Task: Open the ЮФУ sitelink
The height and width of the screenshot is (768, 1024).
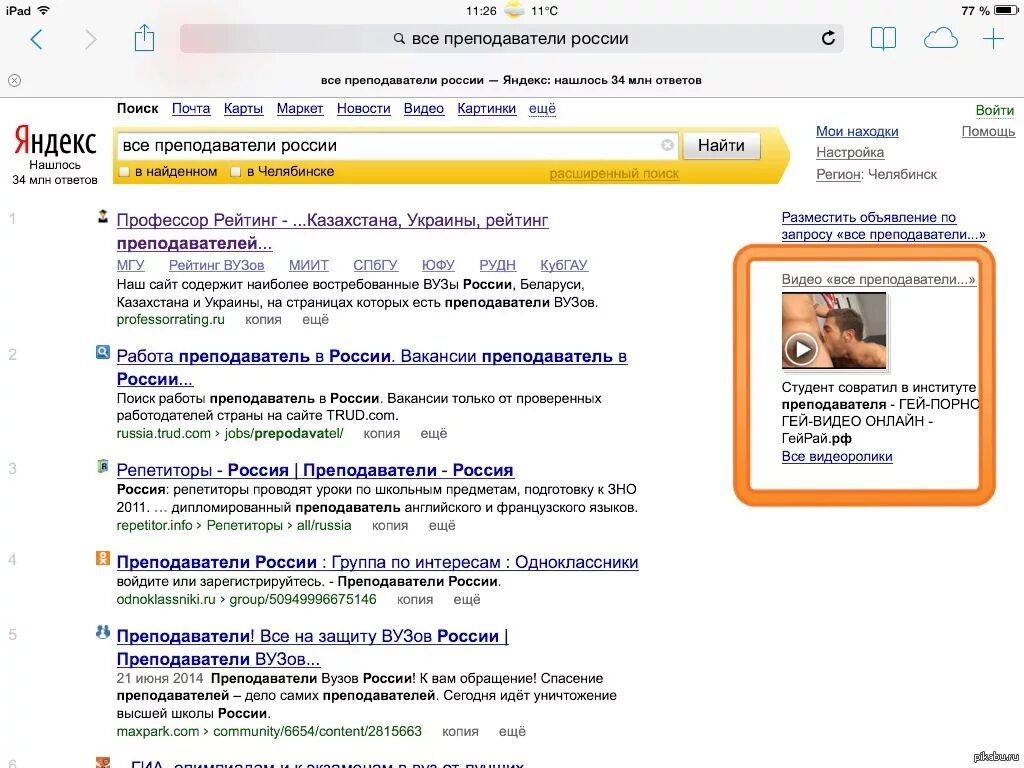Action: pyautogui.click(x=438, y=265)
